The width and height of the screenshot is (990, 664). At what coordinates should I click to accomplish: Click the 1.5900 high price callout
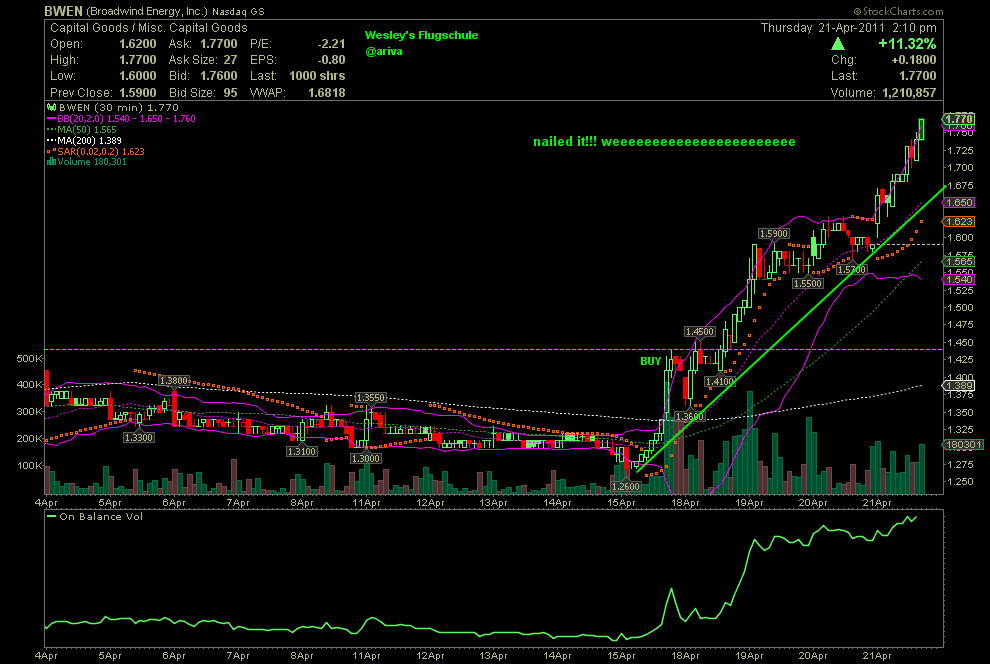tap(773, 234)
